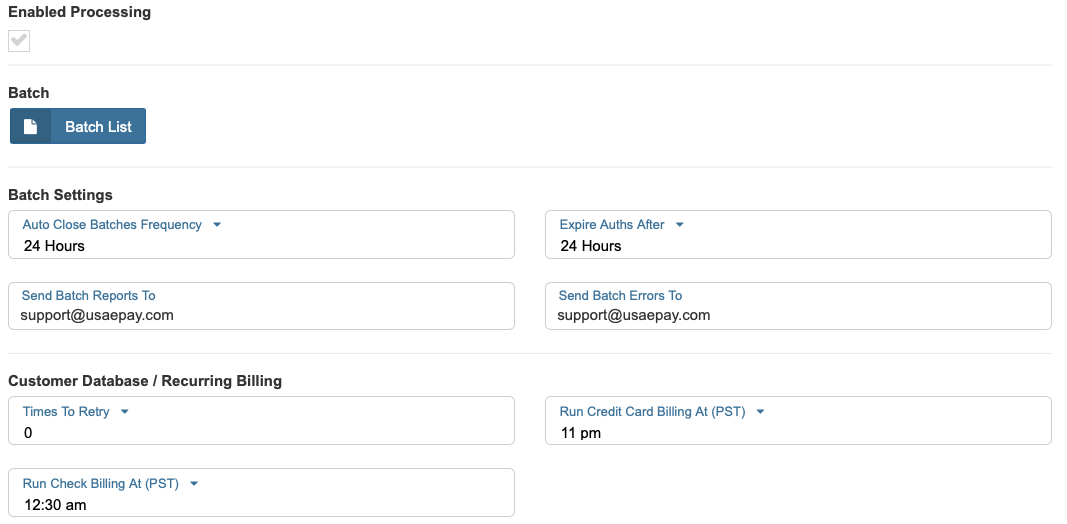Click the Customer Database / Recurring Billing heading
1067x524 pixels.
(x=145, y=380)
